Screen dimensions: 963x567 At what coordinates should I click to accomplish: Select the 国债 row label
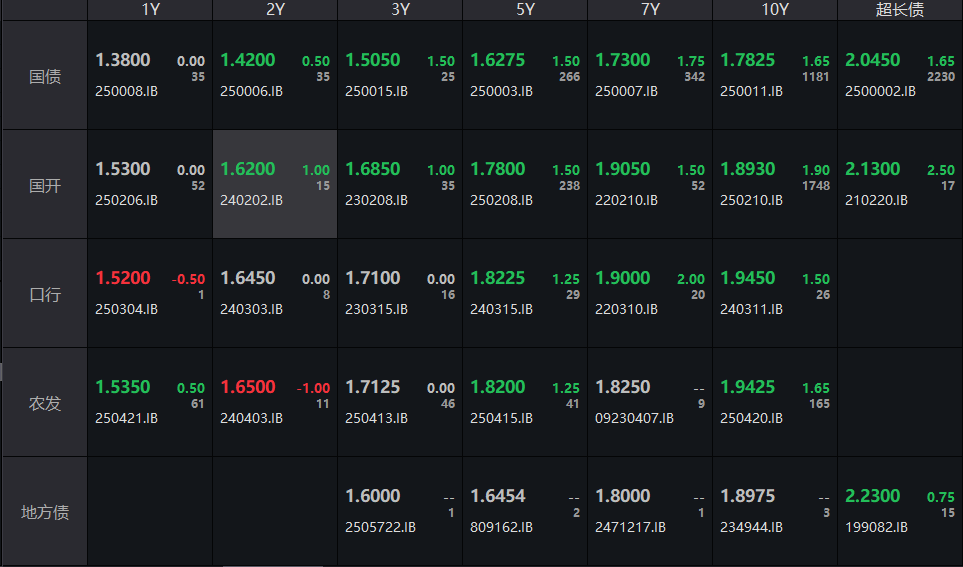coord(44,76)
